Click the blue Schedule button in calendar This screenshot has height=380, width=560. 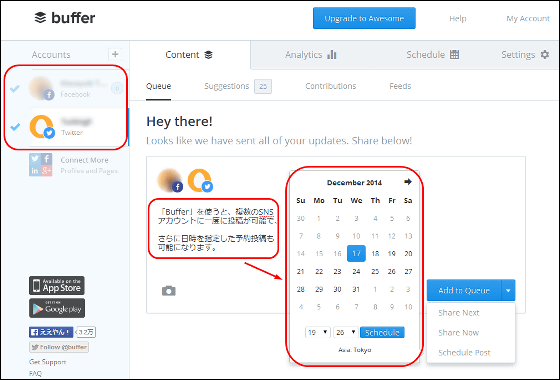382,332
